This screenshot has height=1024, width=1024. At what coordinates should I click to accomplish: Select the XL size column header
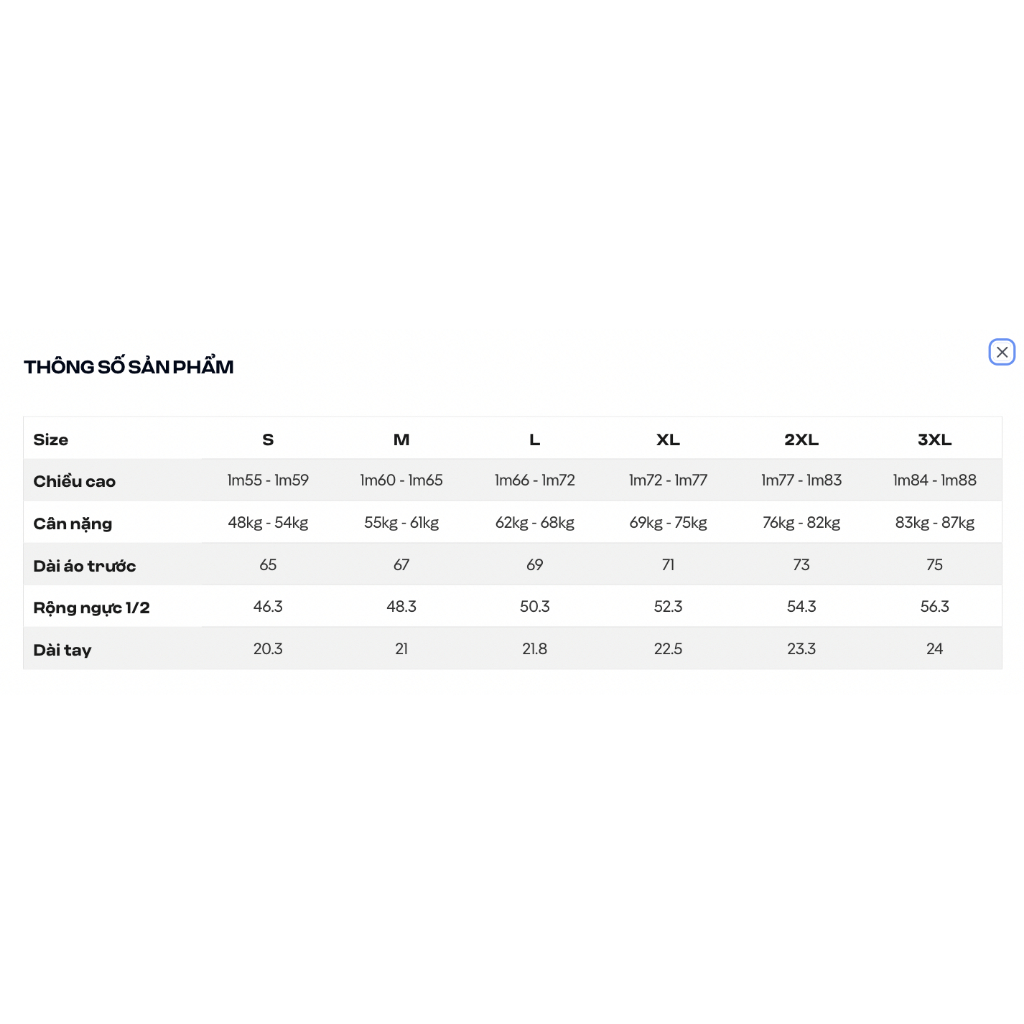667,440
